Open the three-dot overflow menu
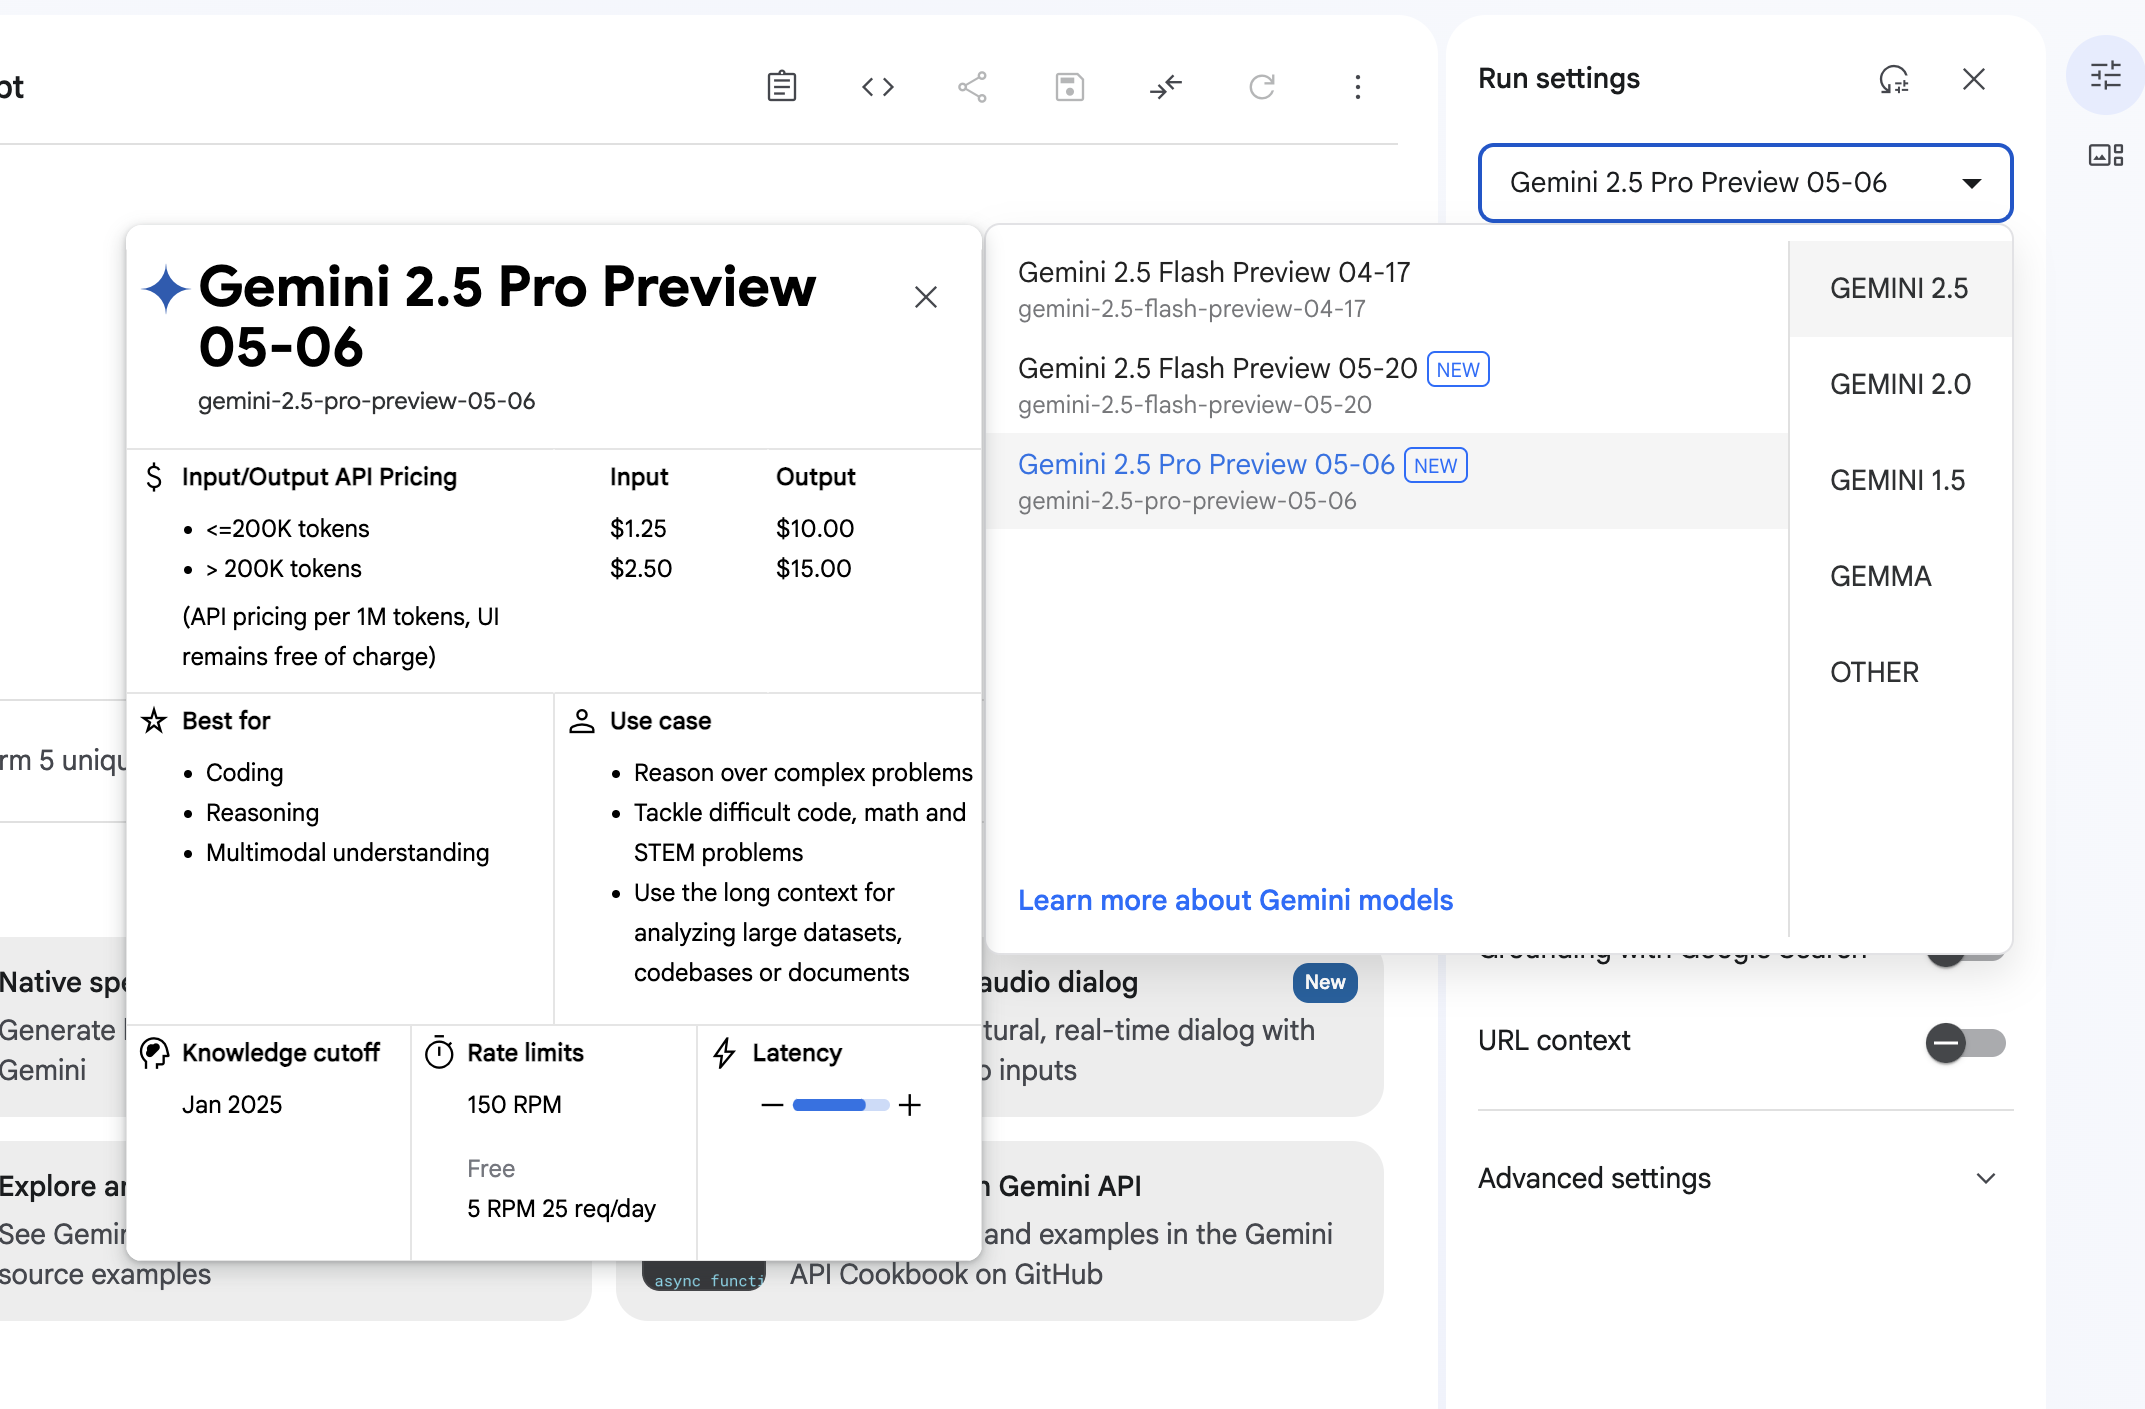2145x1409 pixels. [1358, 87]
